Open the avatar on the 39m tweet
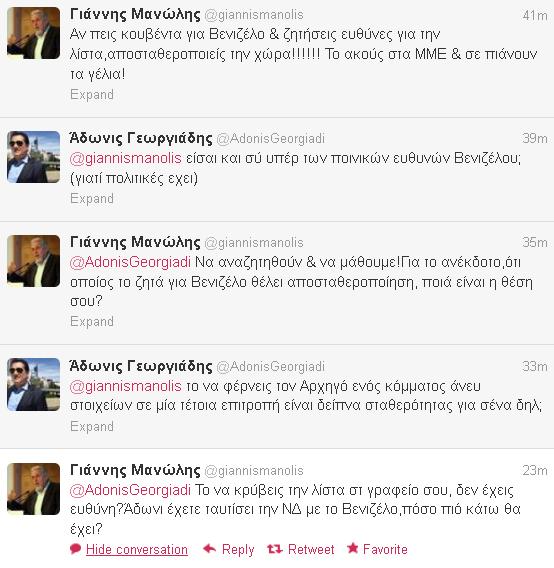Image resolution: width=554 pixels, height=568 pixels. [33, 157]
